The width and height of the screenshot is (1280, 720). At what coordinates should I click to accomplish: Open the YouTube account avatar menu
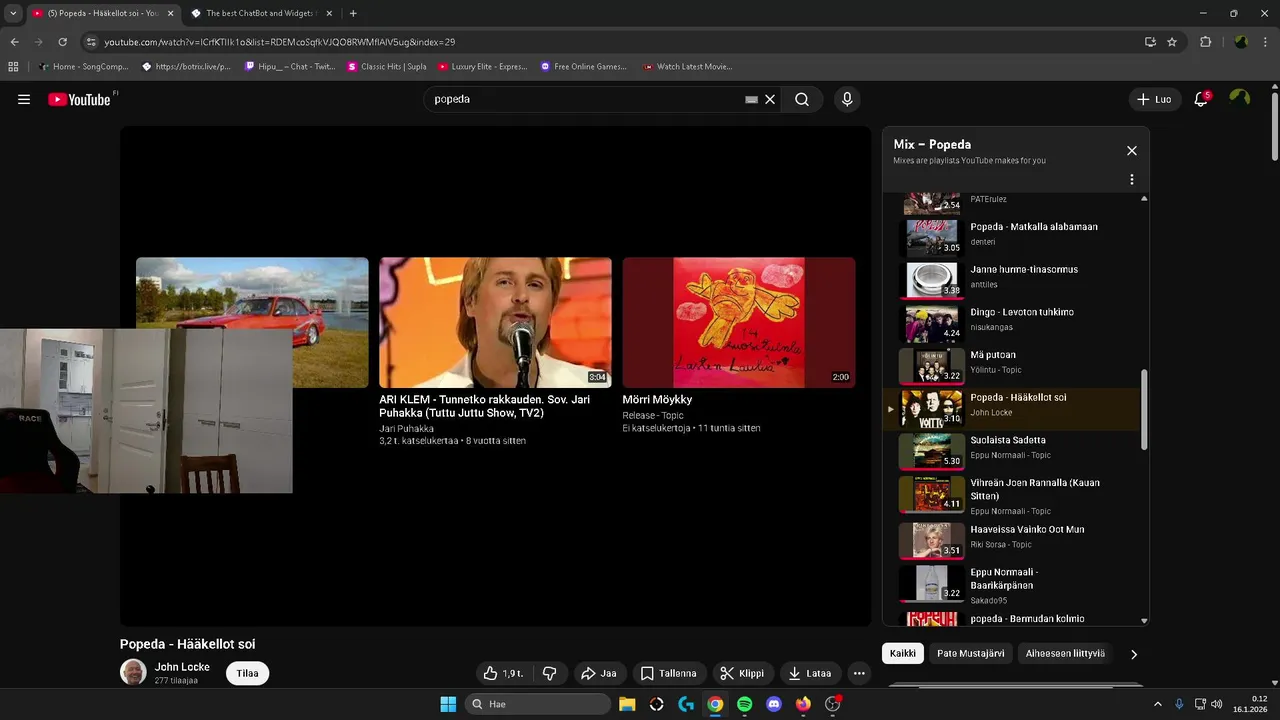[x=1240, y=98]
